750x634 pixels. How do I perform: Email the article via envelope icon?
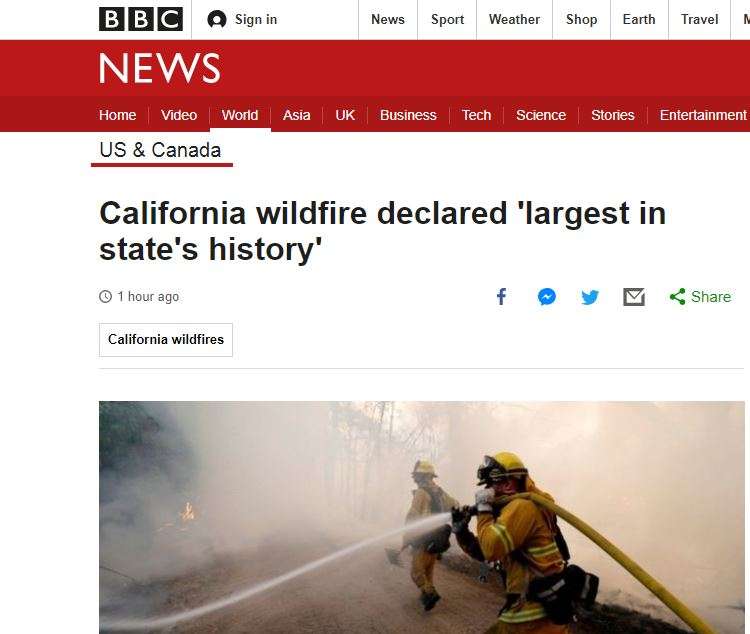click(x=634, y=297)
